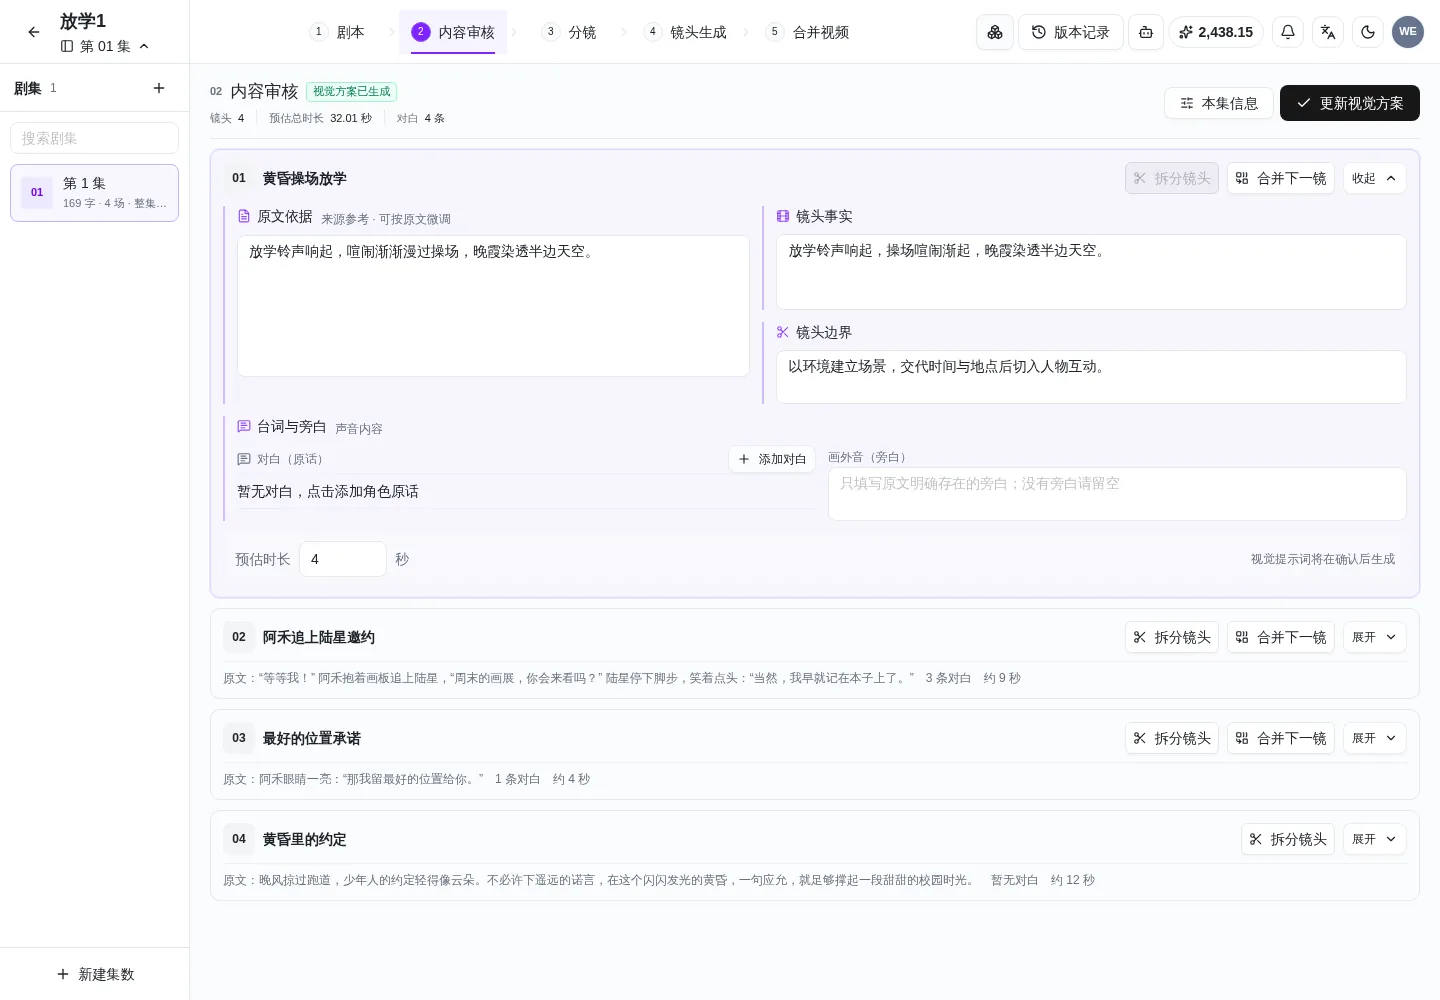The image size is (1440, 1000).
Task: Expand shot 03 最好的位置承诺
Action: click(x=1375, y=738)
